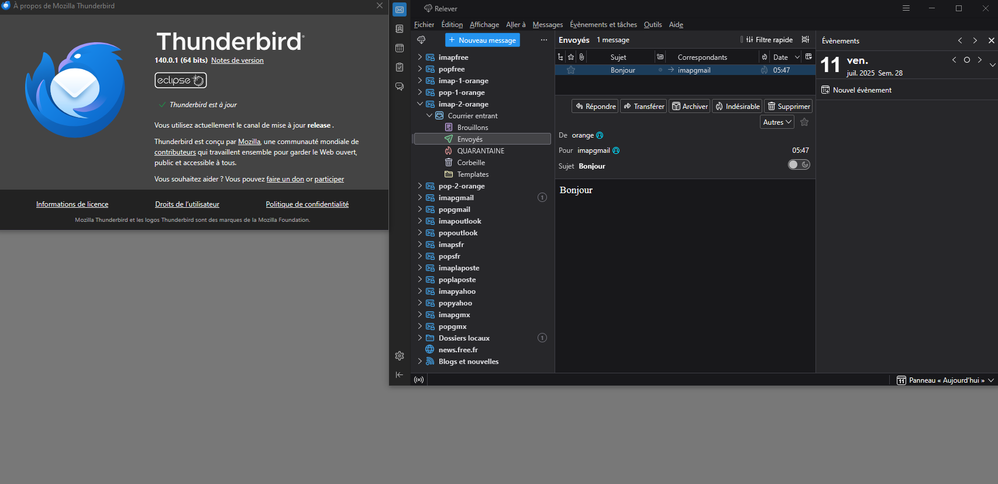Open the Outils menu
998x484 pixels.
point(652,24)
